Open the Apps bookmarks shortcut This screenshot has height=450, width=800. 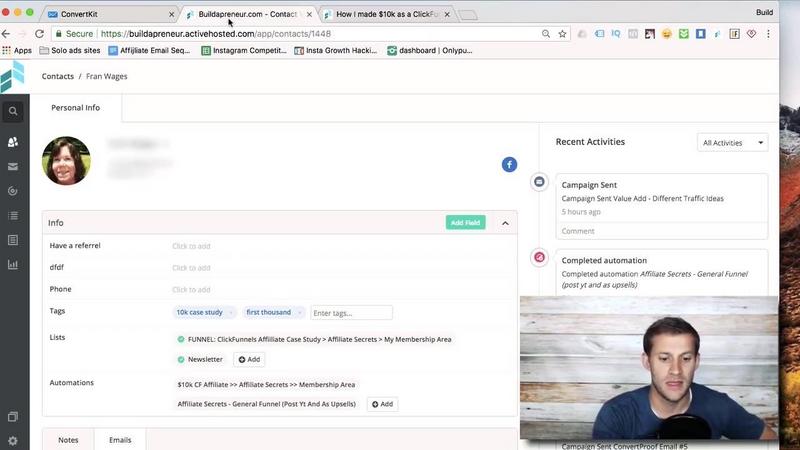(17, 51)
